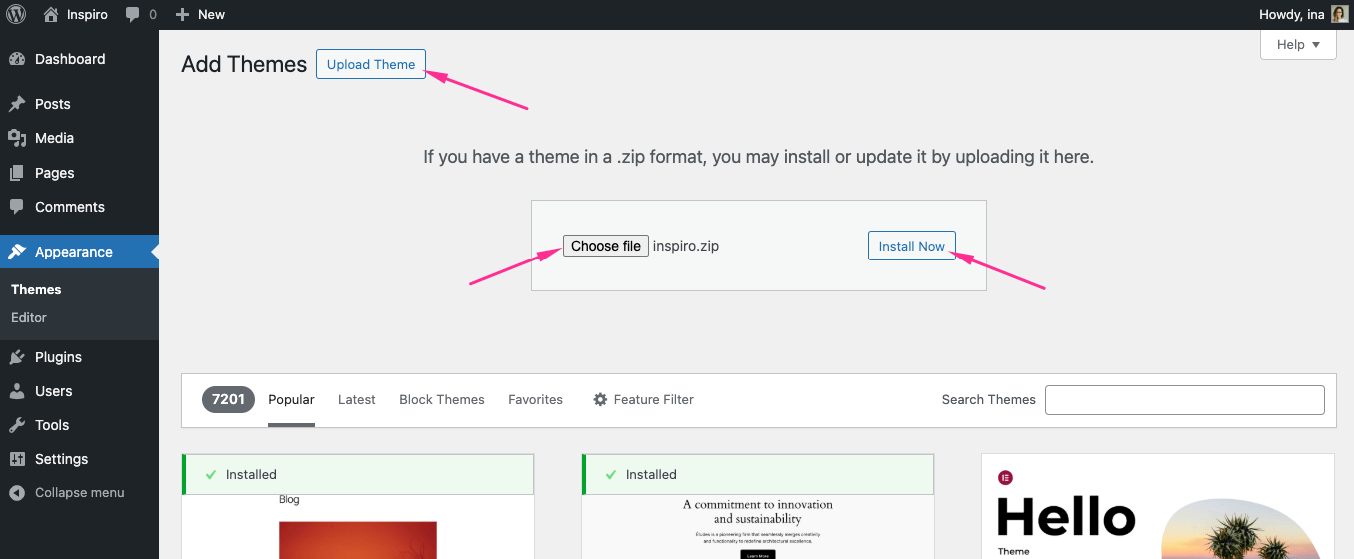The image size is (1354, 559).
Task: Click the WordPress logo icon
Action: click(x=16, y=14)
